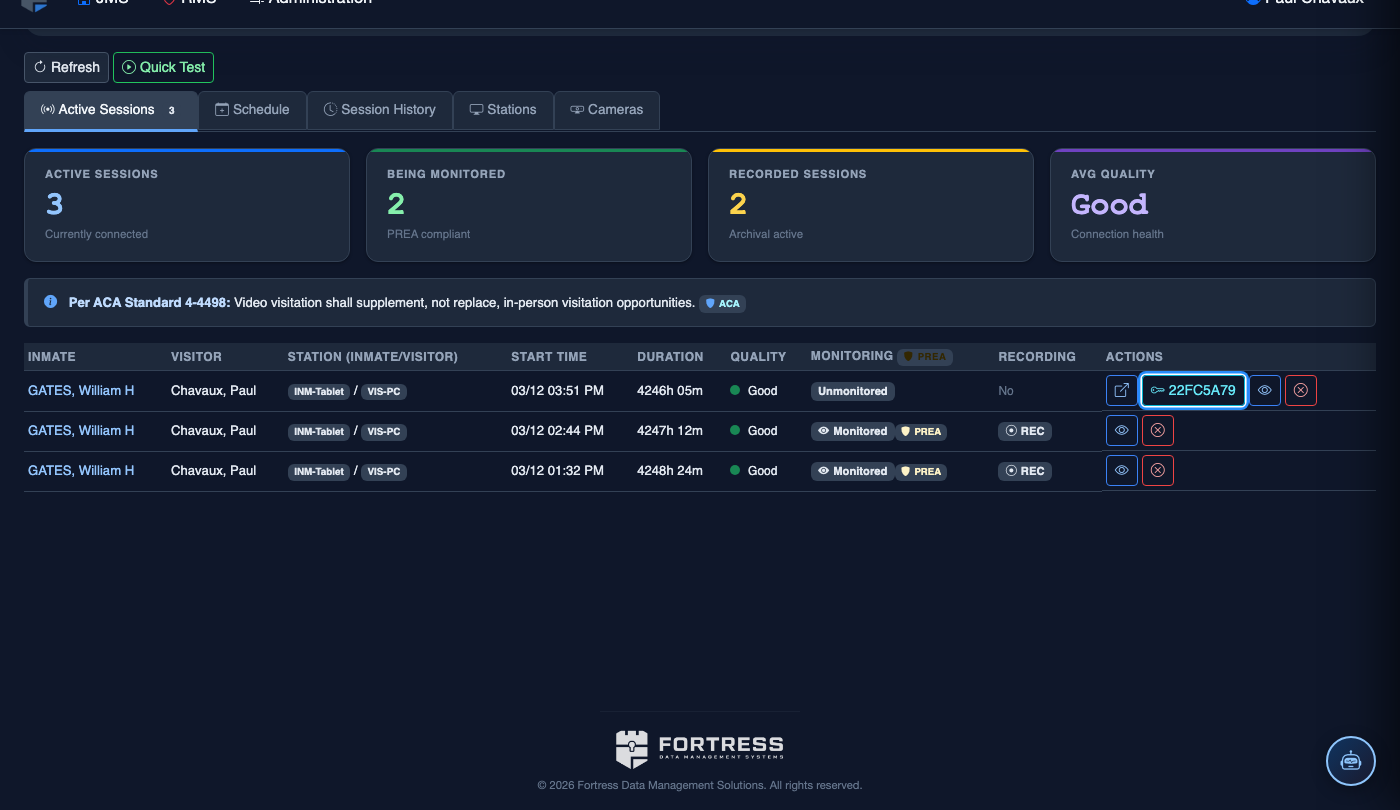This screenshot has width=1400, height=810.
Task: End the 01:32 PM session with red X
Action: (x=1158, y=470)
